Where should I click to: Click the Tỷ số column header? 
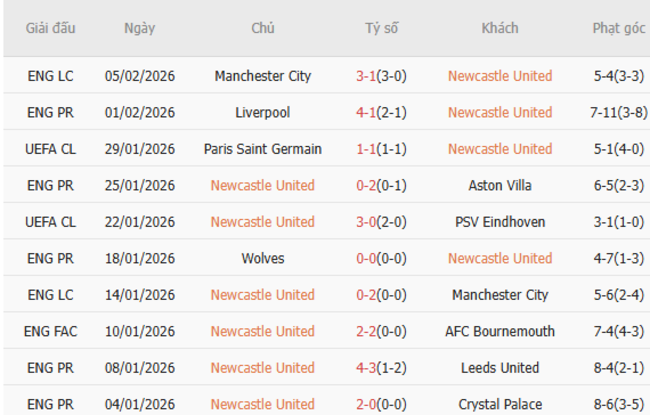point(381,28)
